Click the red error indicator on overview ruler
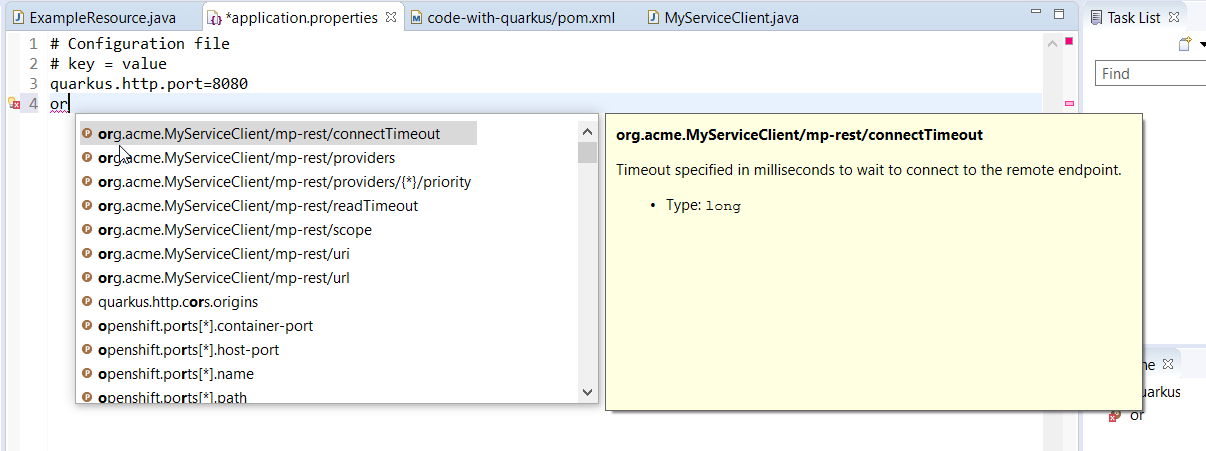Screen dimensions: 1206x451 (x=1069, y=41)
